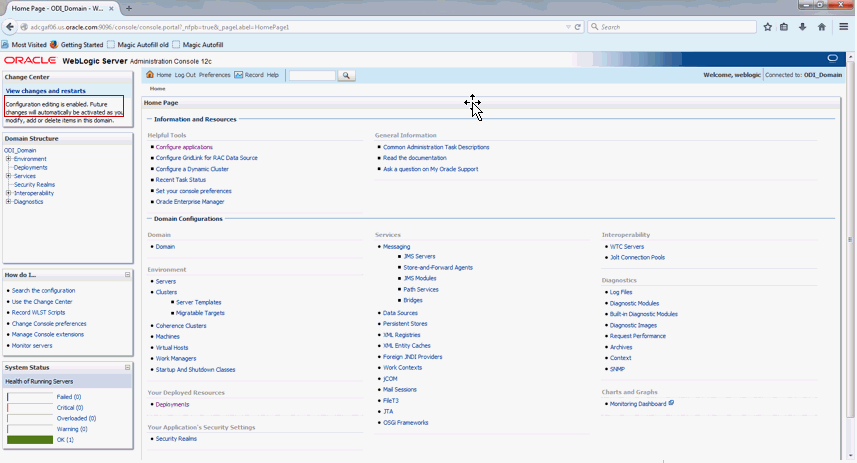Open Security Realms link in home page

pyautogui.click(x=176, y=439)
